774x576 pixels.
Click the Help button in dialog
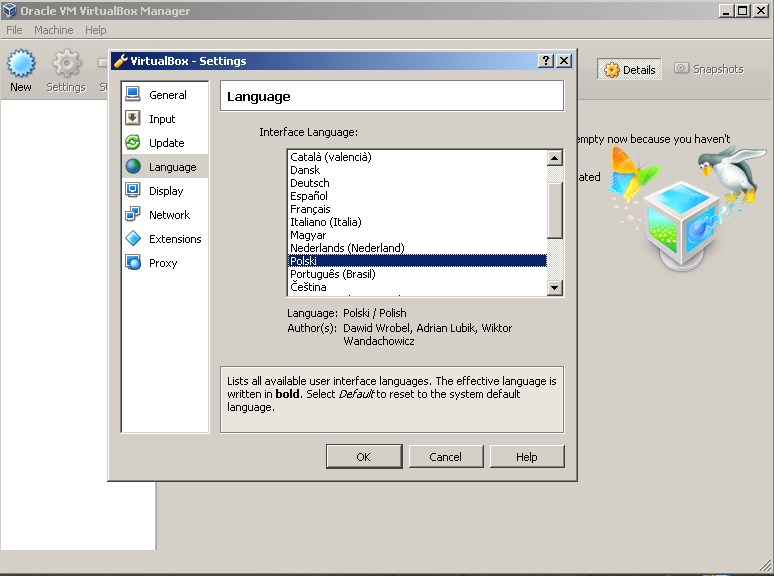pyautogui.click(x=527, y=457)
